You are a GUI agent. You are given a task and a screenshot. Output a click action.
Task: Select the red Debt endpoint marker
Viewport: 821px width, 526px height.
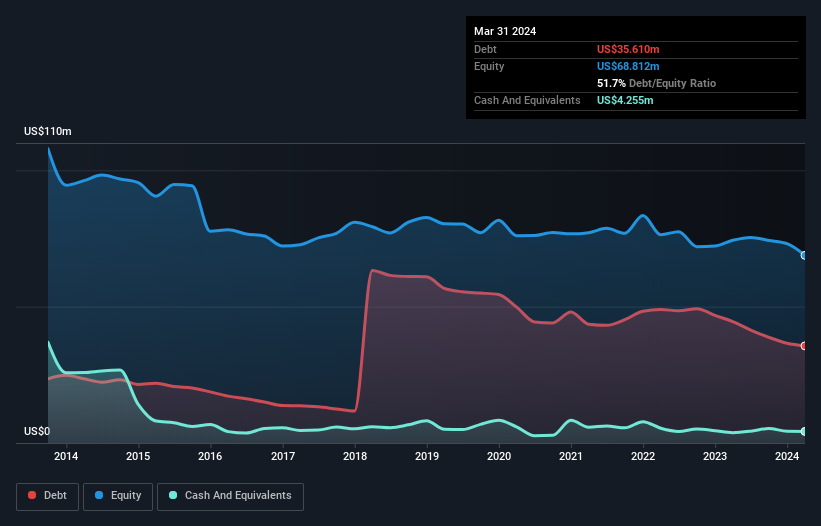coord(804,346)
